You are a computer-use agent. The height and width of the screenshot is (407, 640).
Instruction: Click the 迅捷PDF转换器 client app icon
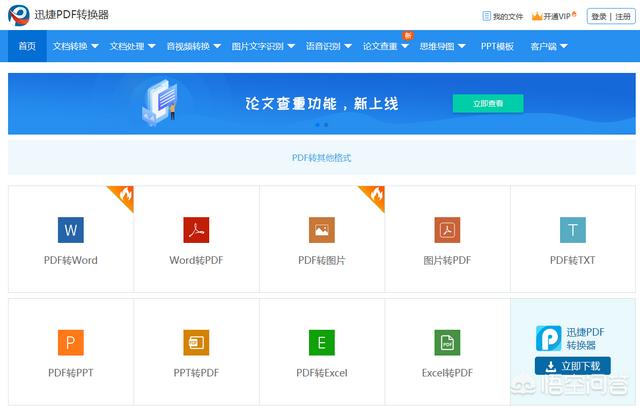pos(549,338)
